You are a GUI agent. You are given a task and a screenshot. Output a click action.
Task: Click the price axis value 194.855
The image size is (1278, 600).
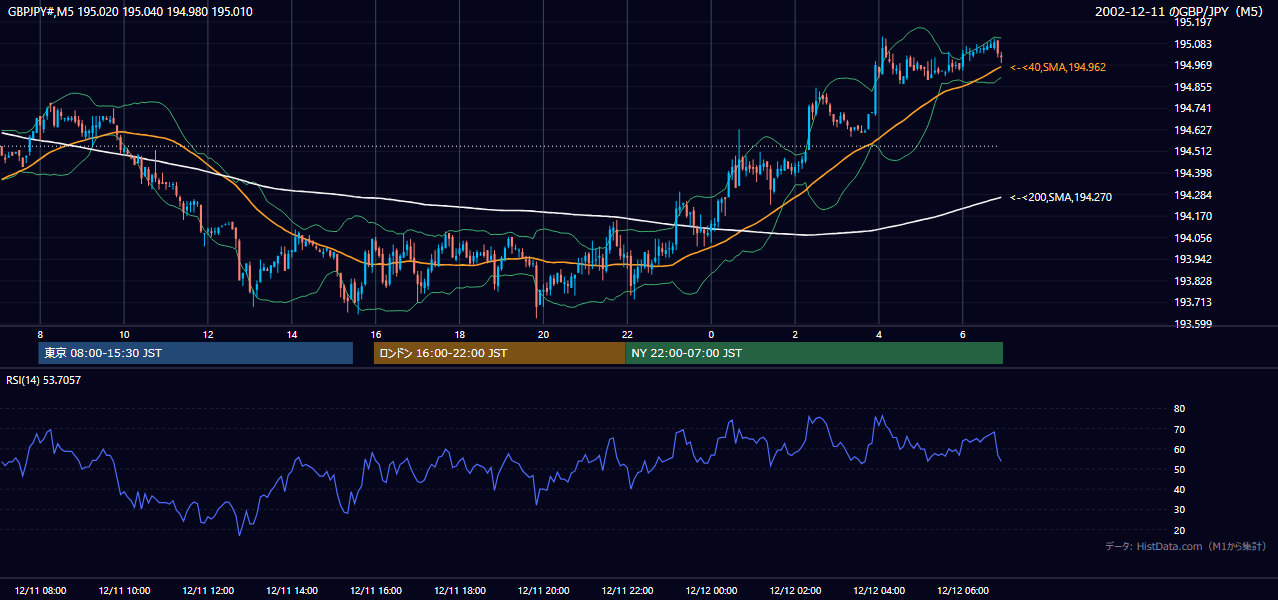tap(1192, 87)
